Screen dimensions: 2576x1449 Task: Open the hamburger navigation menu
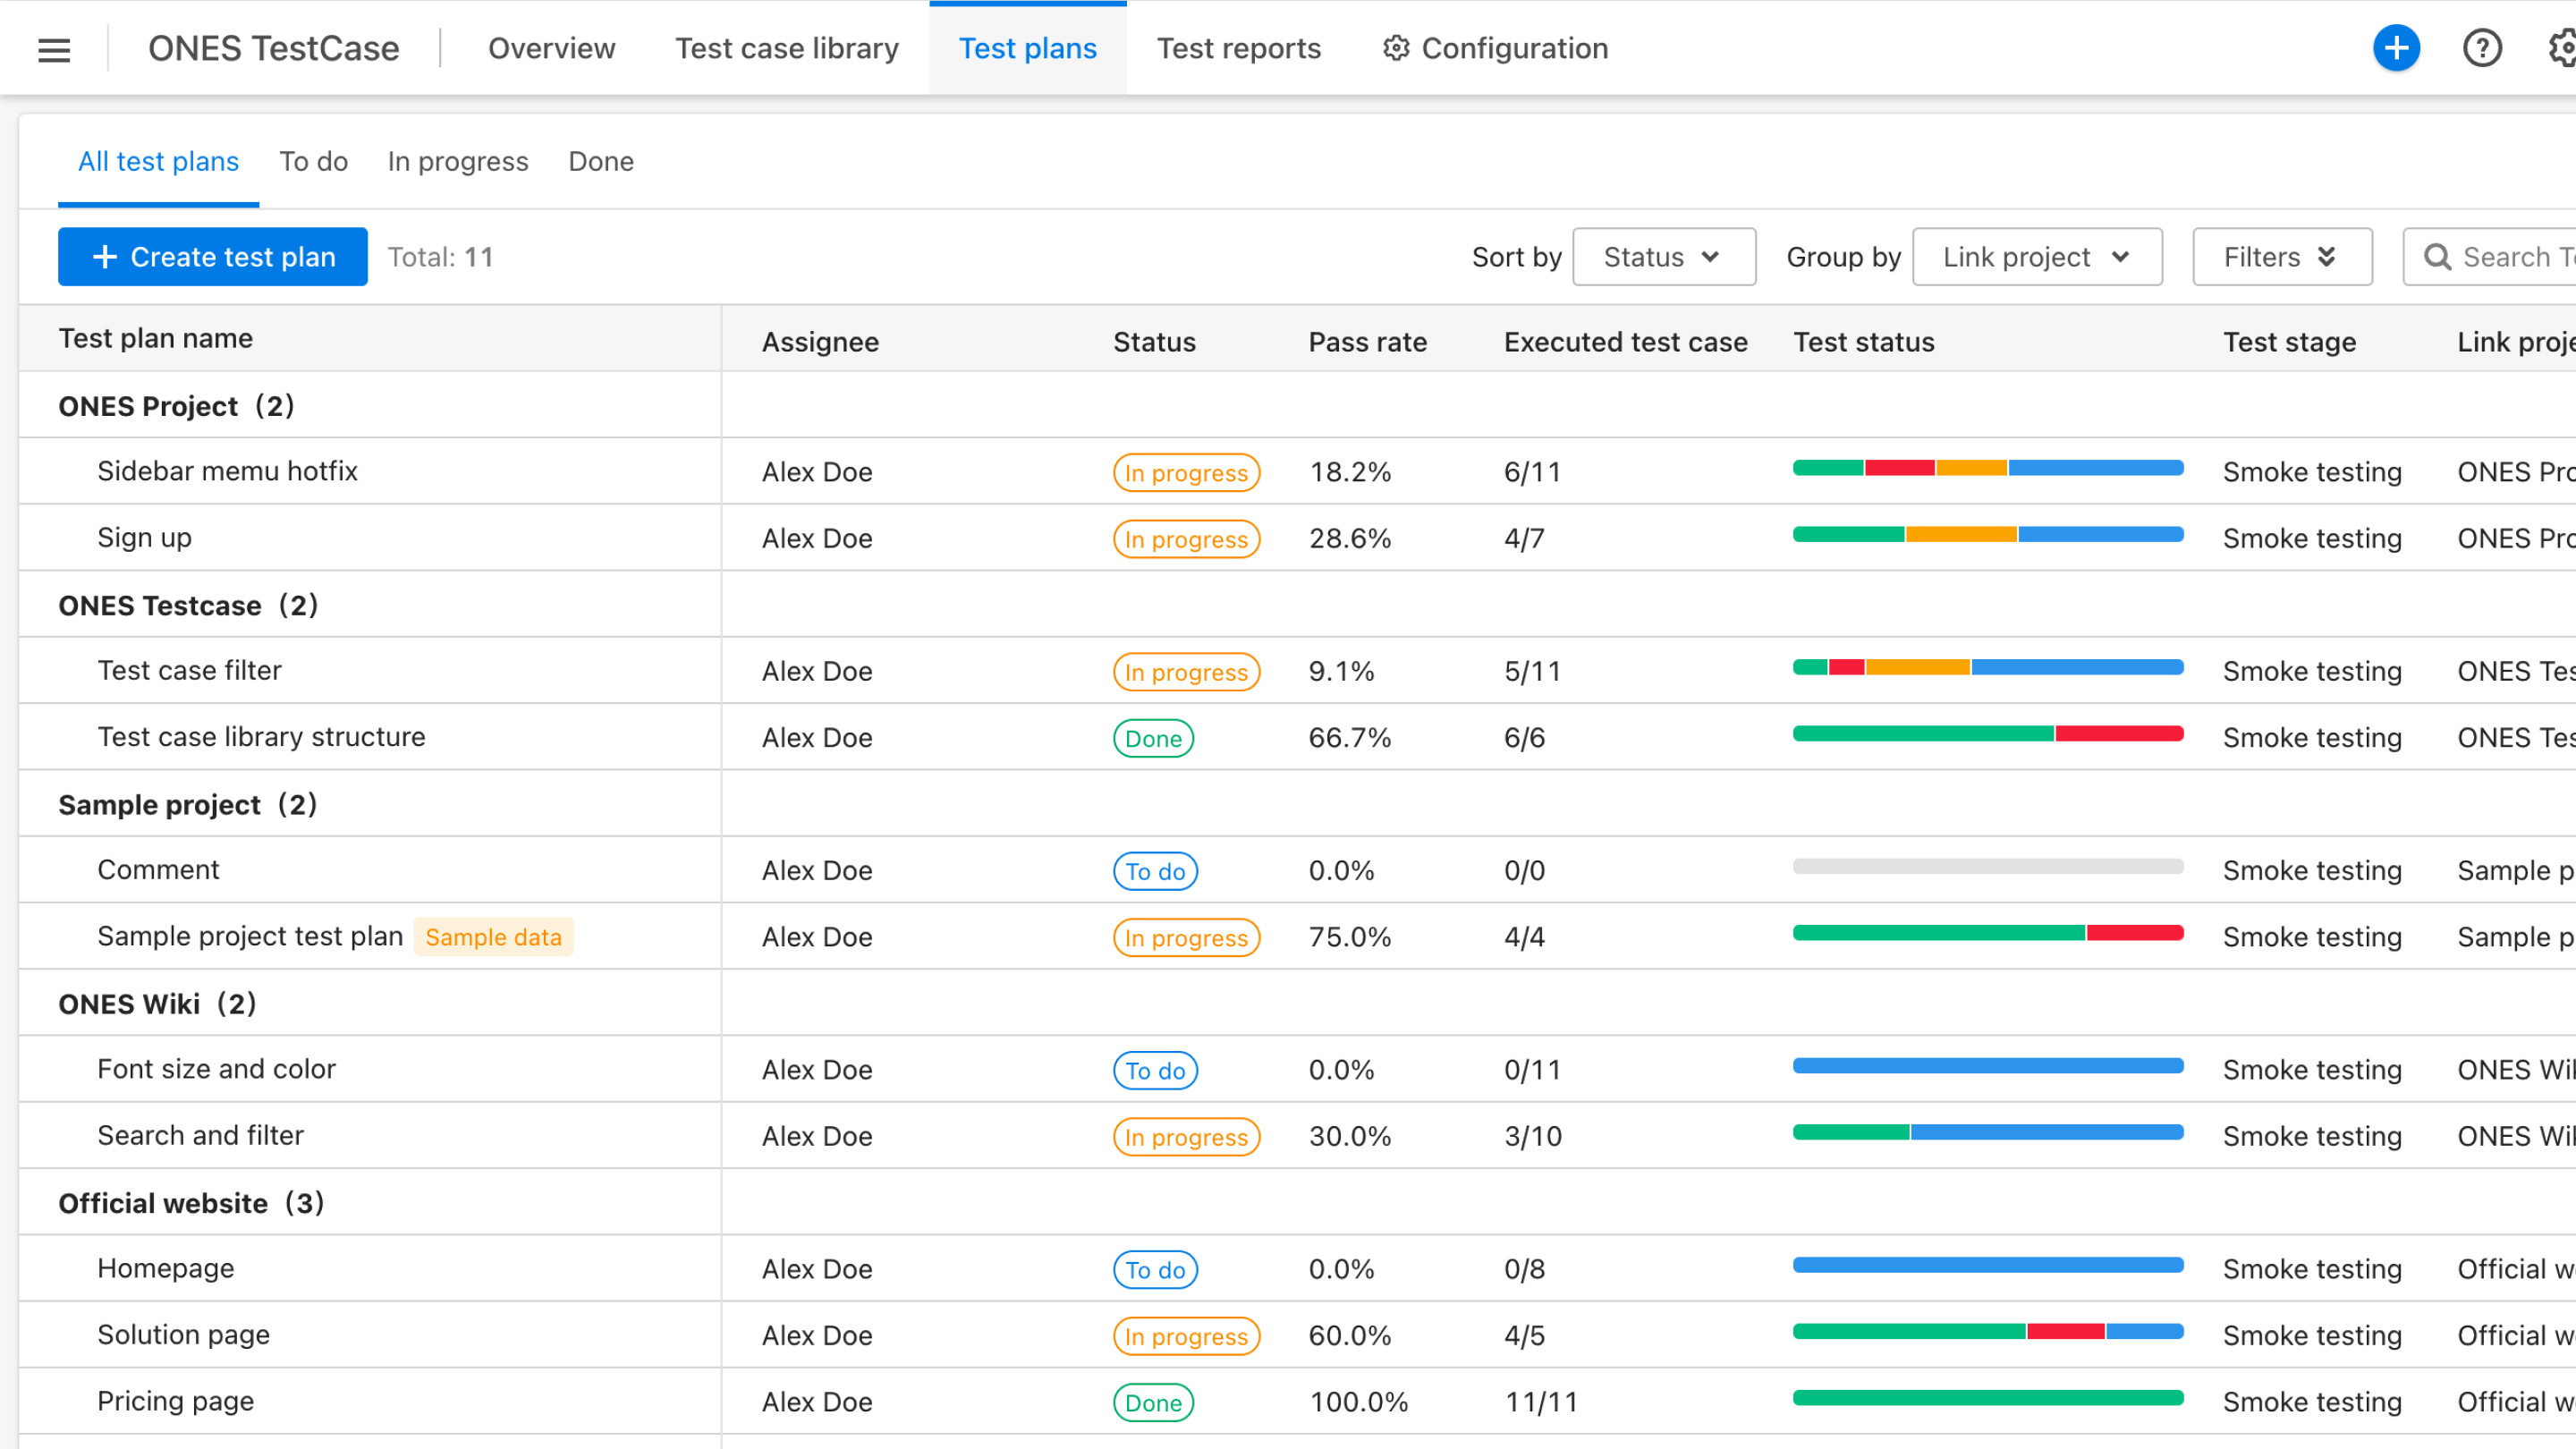(x=53, y=48)
